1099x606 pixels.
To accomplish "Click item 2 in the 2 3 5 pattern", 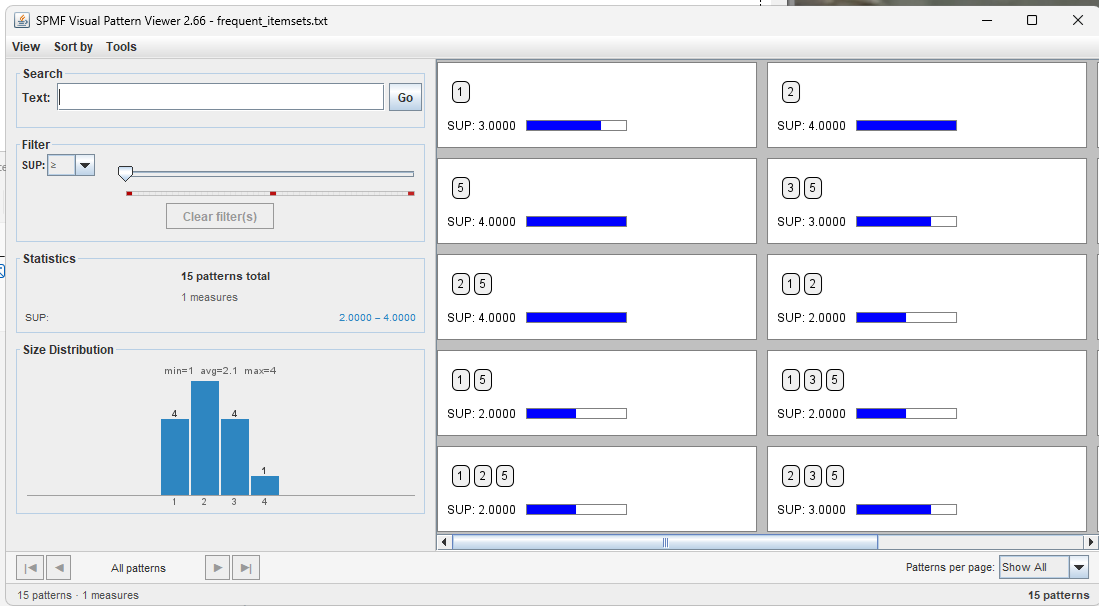I will [791, 476].
